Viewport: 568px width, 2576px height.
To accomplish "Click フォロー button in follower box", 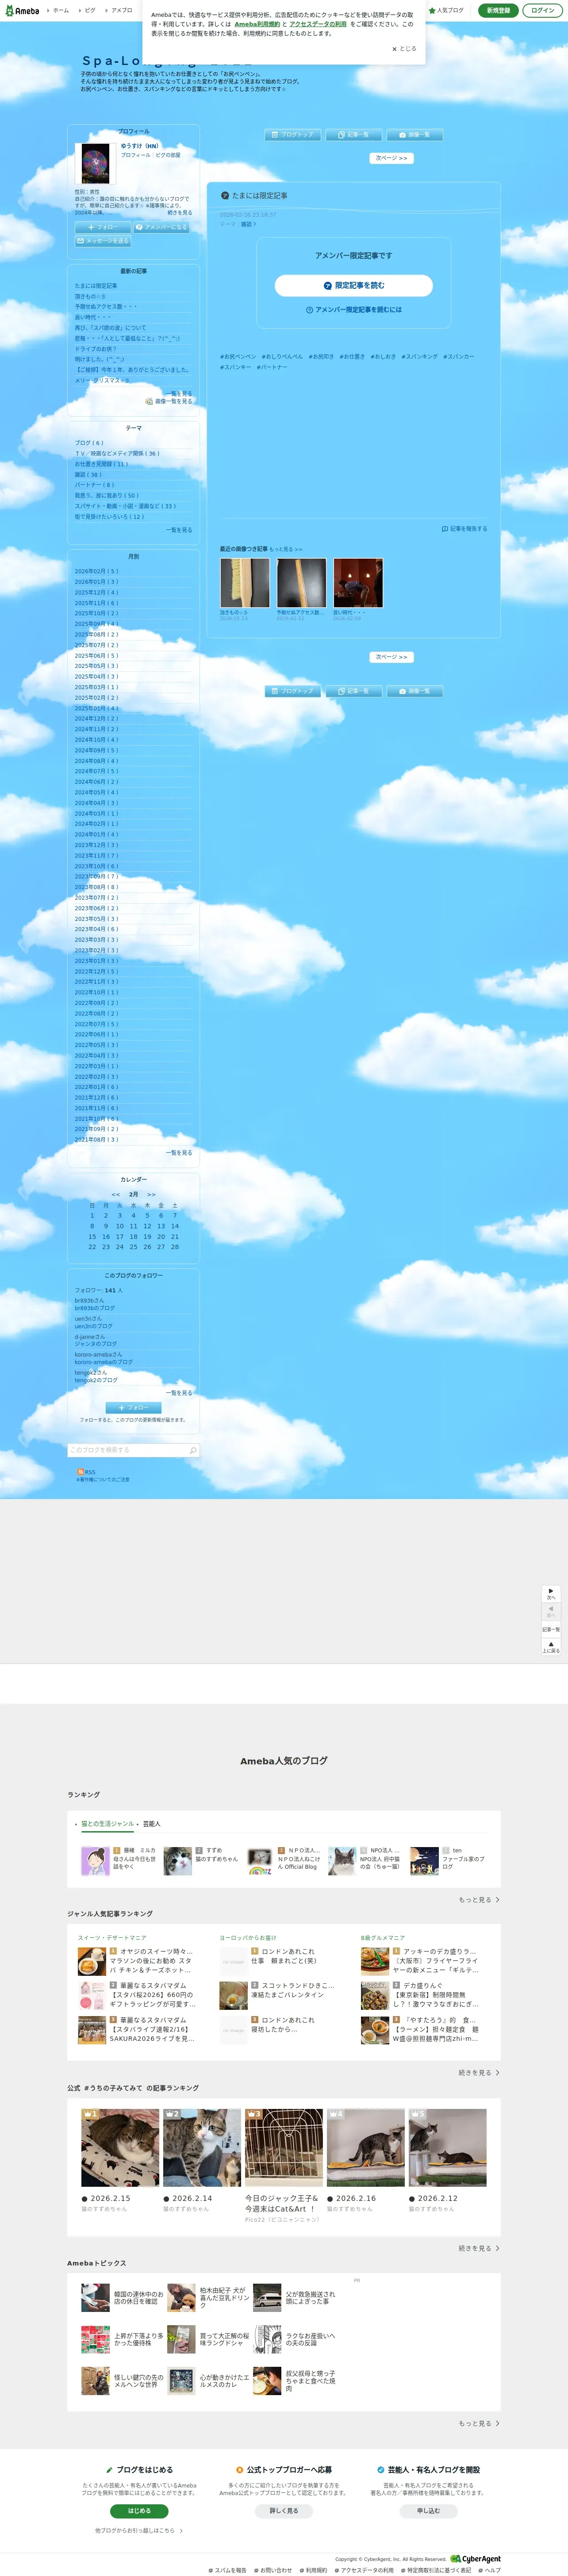I will 133,1408.
